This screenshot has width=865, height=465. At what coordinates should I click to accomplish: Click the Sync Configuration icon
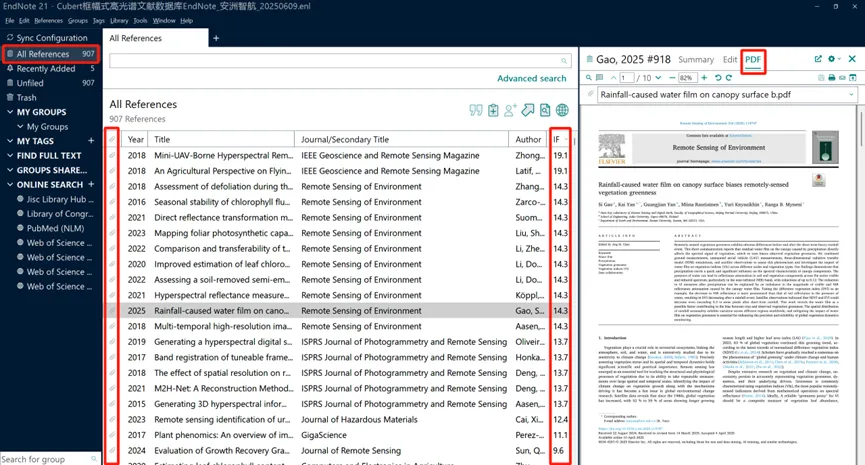tap(10, 38)
